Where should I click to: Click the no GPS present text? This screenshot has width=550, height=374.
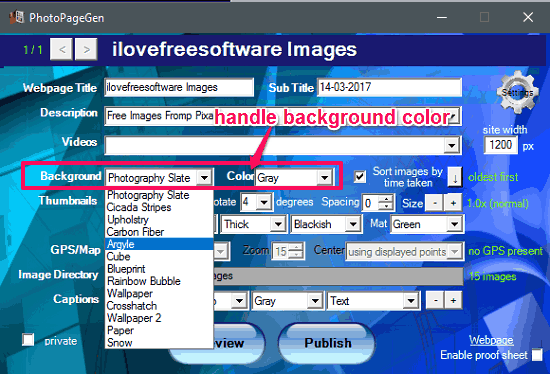tap(505, 251)
